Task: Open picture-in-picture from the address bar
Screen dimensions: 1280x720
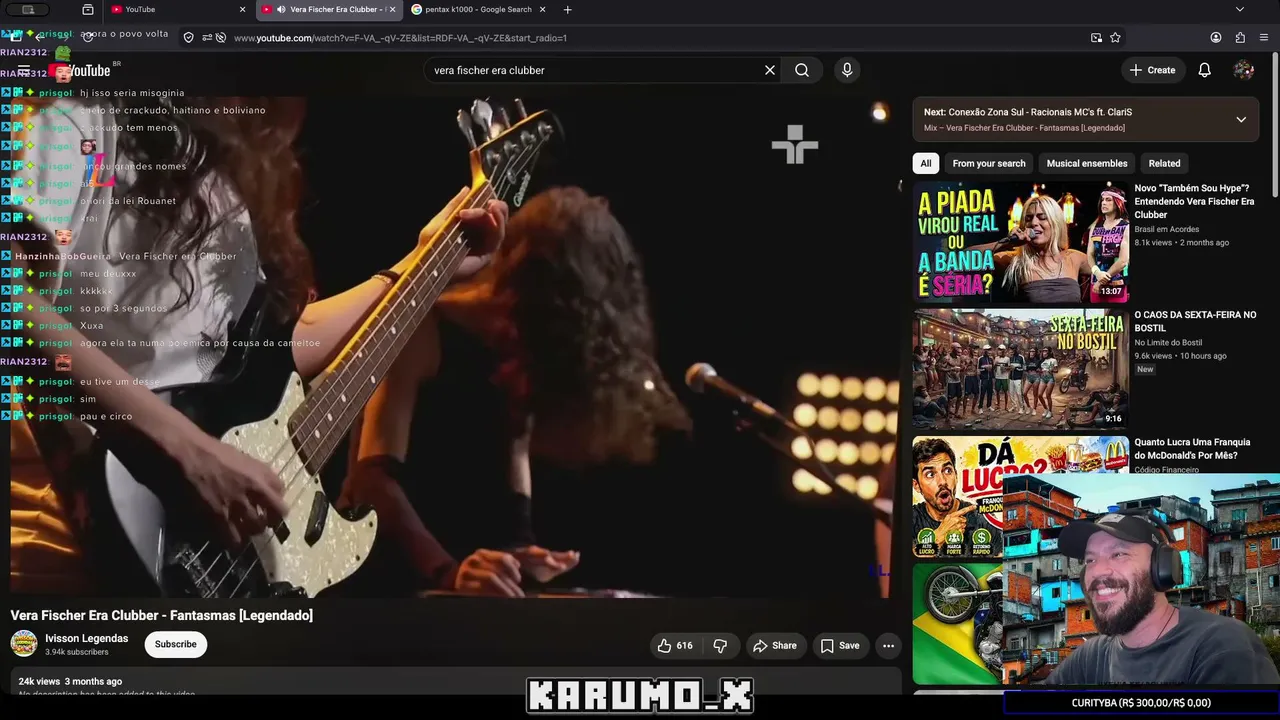Action: click(x=1096, y=38)
